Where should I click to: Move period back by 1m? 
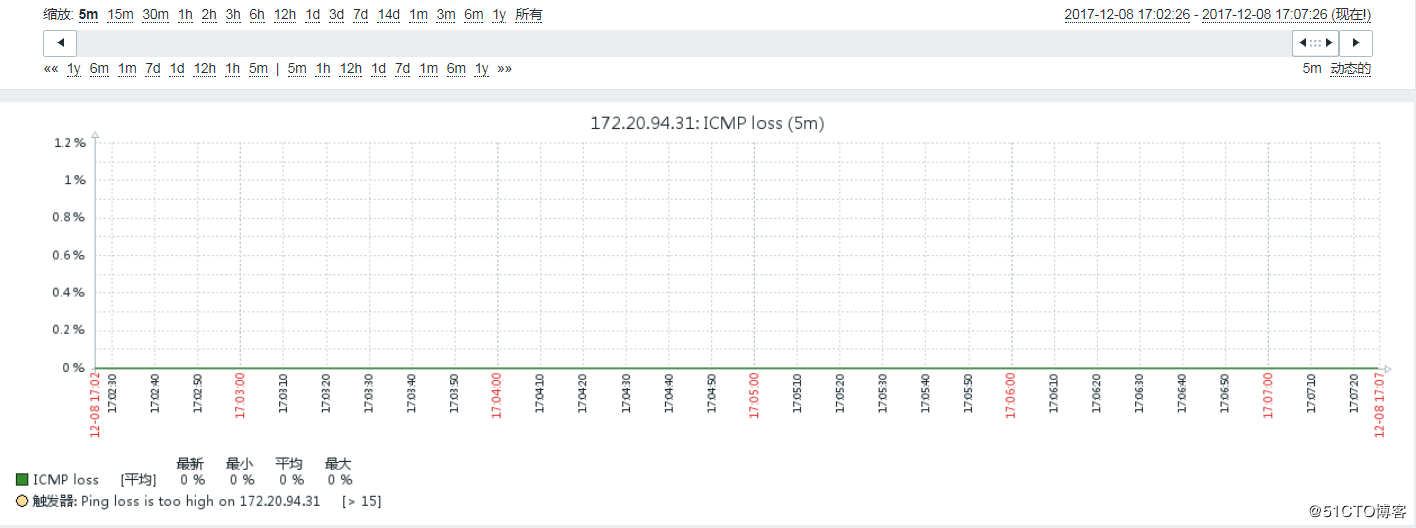point(127,69)
